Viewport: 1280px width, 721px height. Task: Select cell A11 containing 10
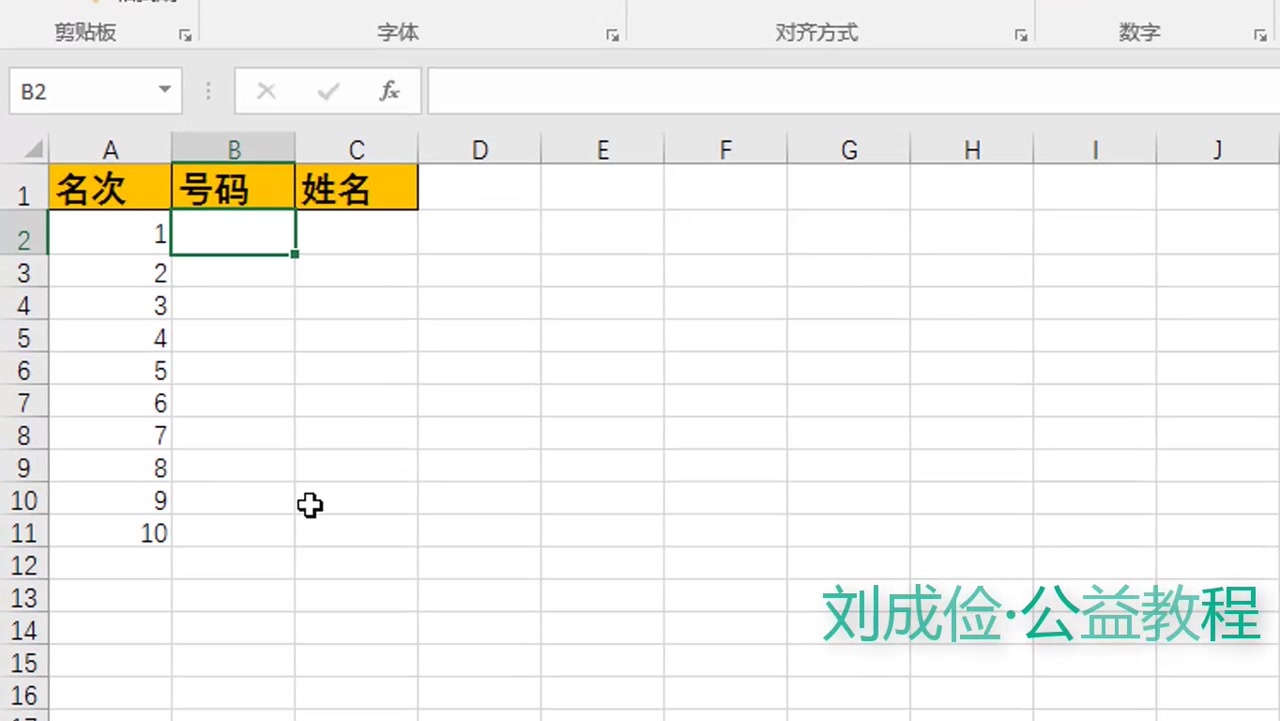click(x=110, y=533)
